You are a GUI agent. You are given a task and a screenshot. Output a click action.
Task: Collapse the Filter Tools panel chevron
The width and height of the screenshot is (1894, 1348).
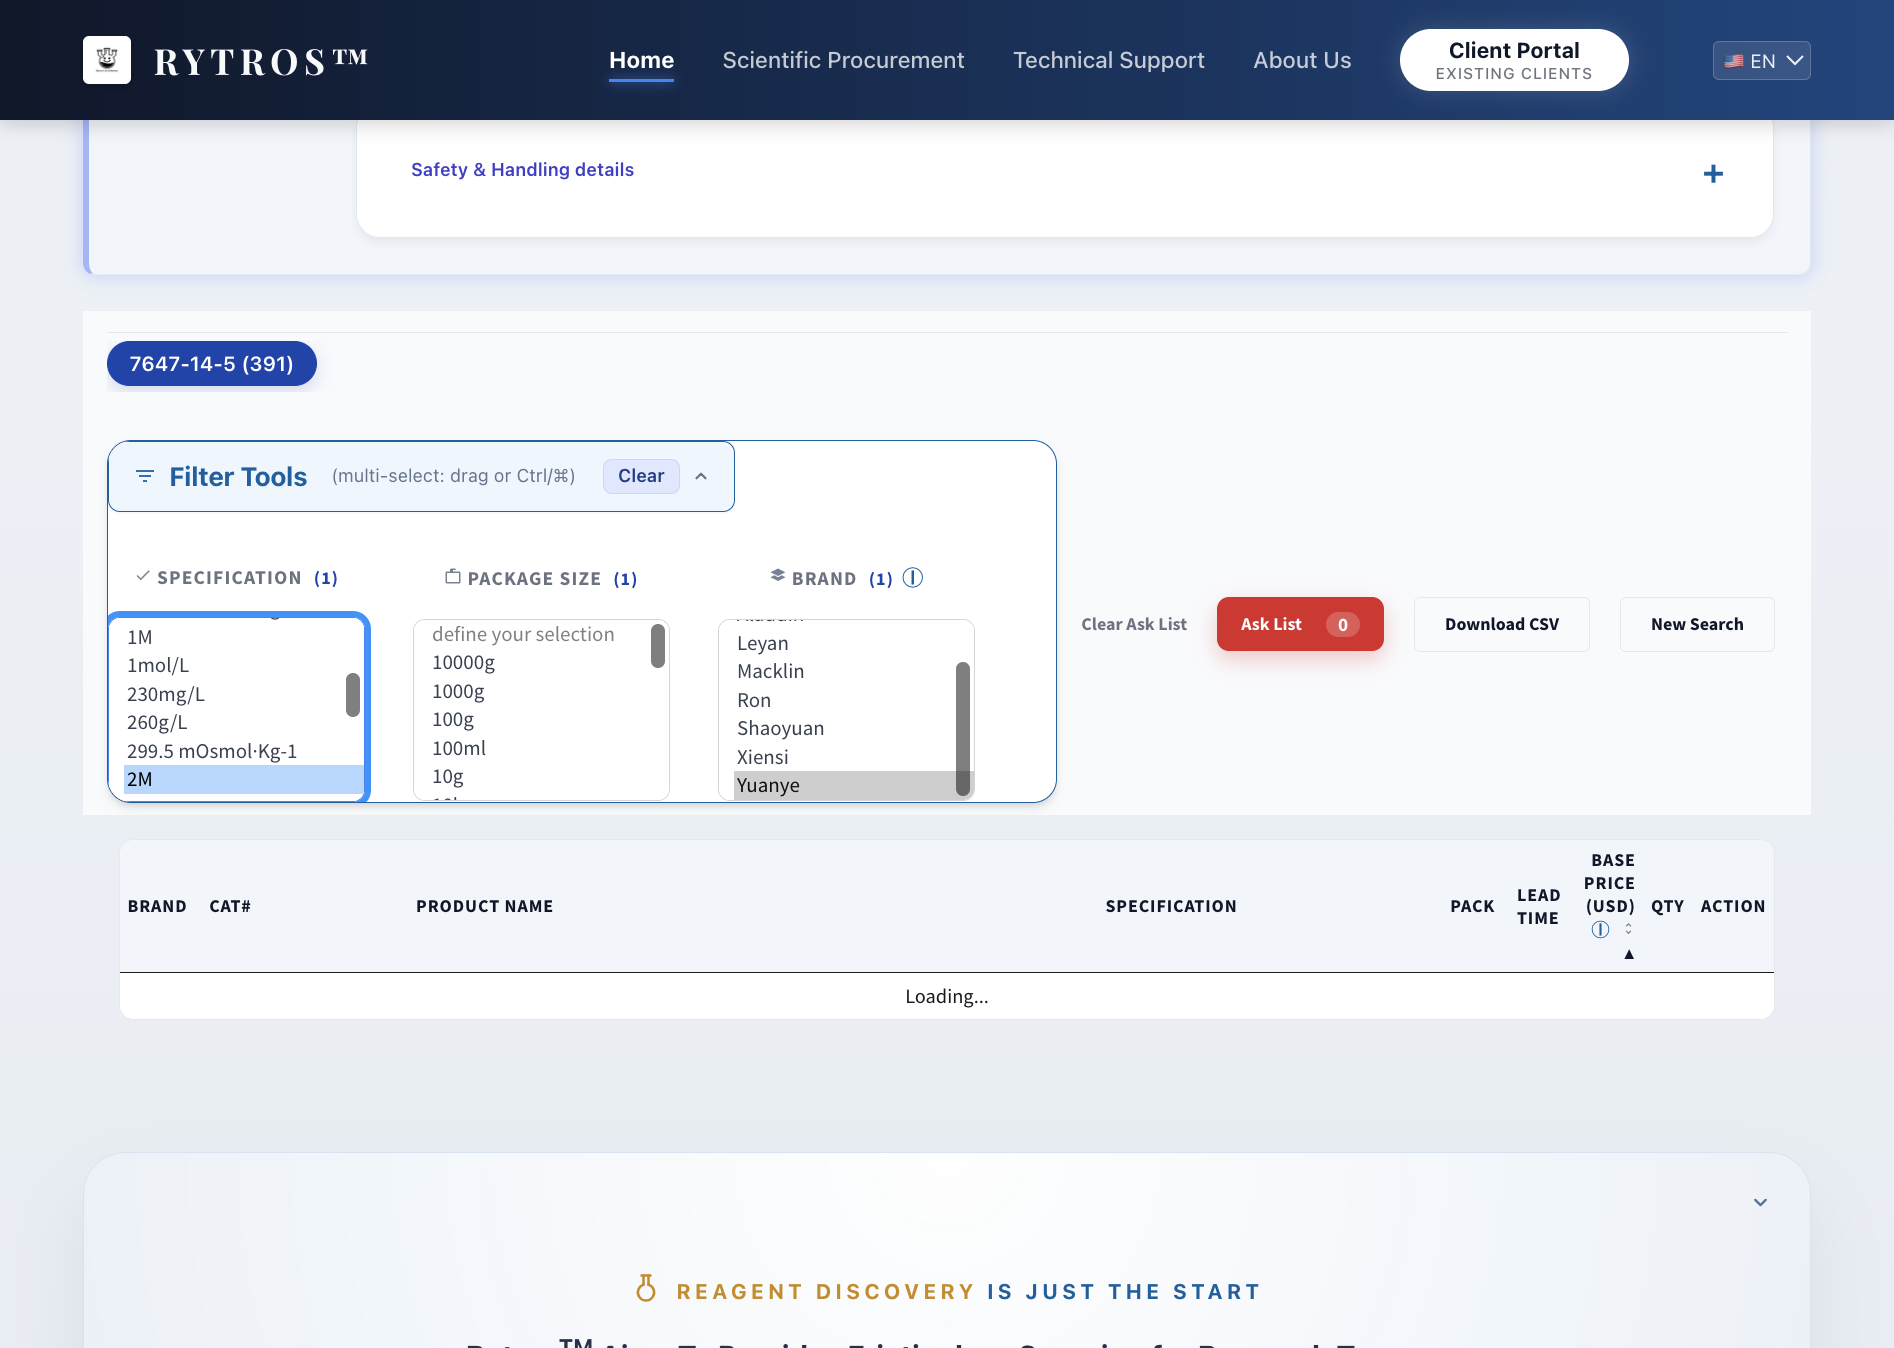pyautogui.click(x=701, y=476)
